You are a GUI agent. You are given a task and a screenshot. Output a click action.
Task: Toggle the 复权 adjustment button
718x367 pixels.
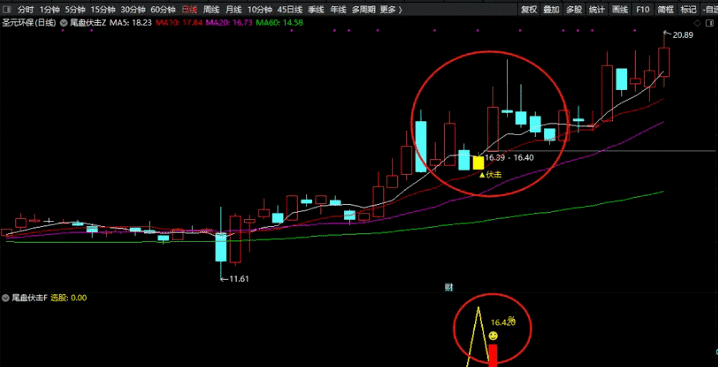click(x=529, y=9)
